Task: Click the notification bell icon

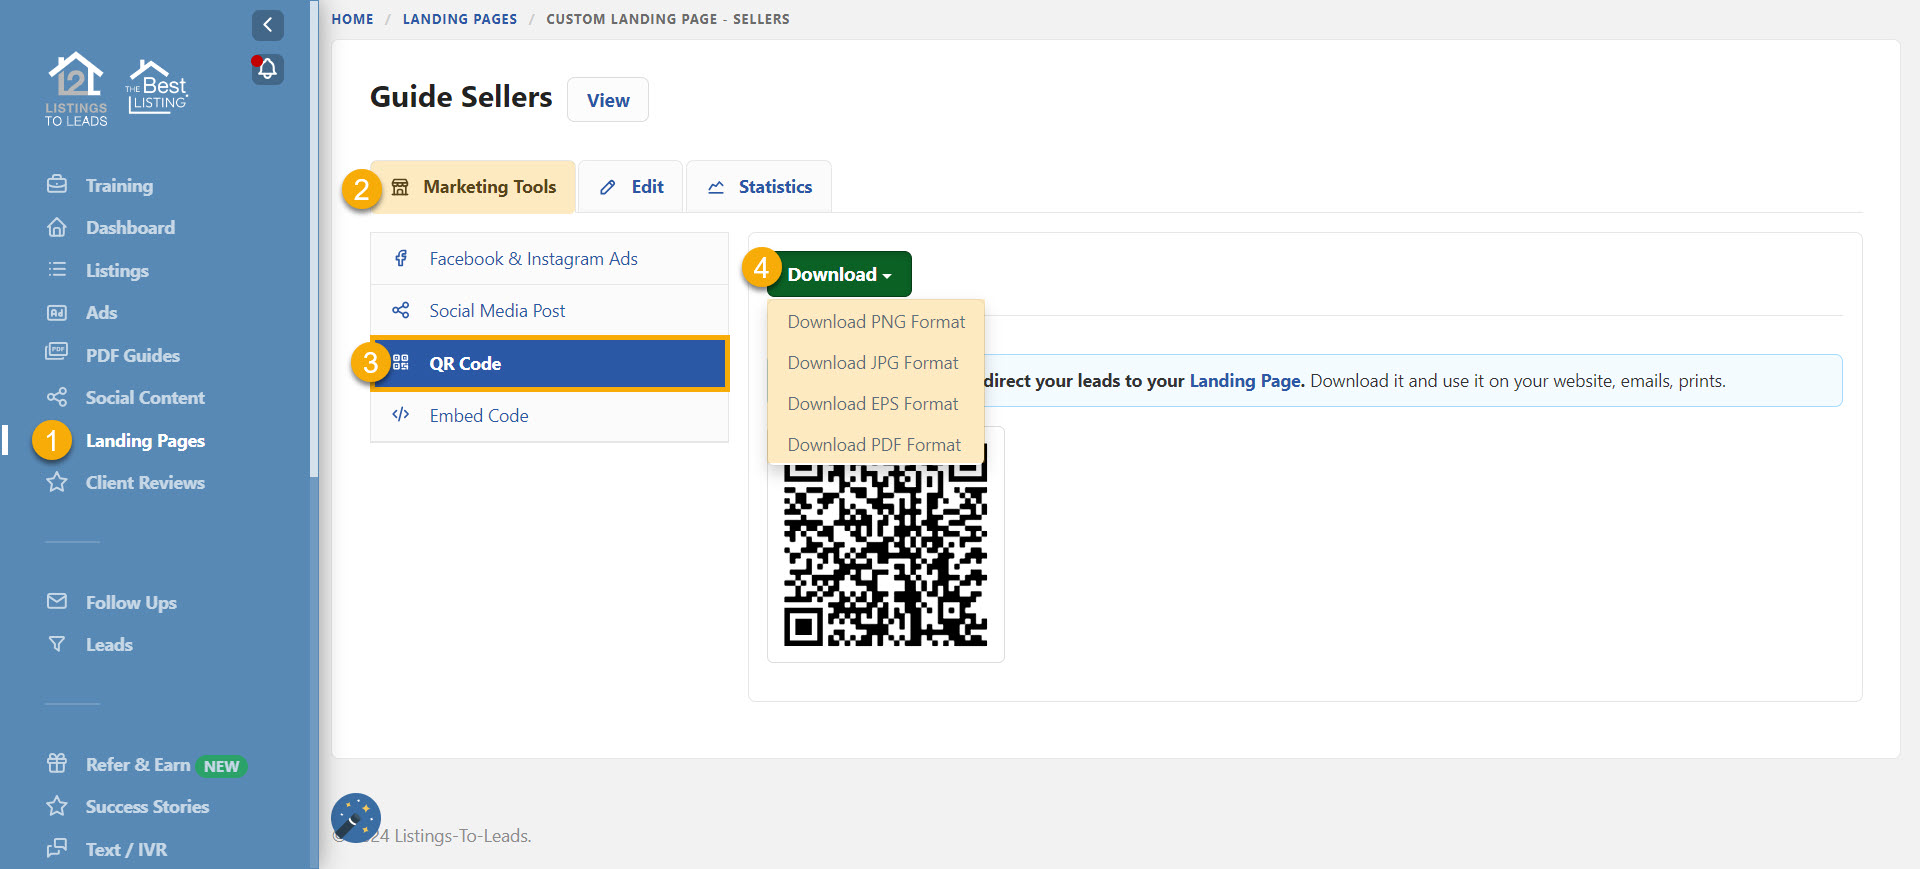Action: pos(267,69)
